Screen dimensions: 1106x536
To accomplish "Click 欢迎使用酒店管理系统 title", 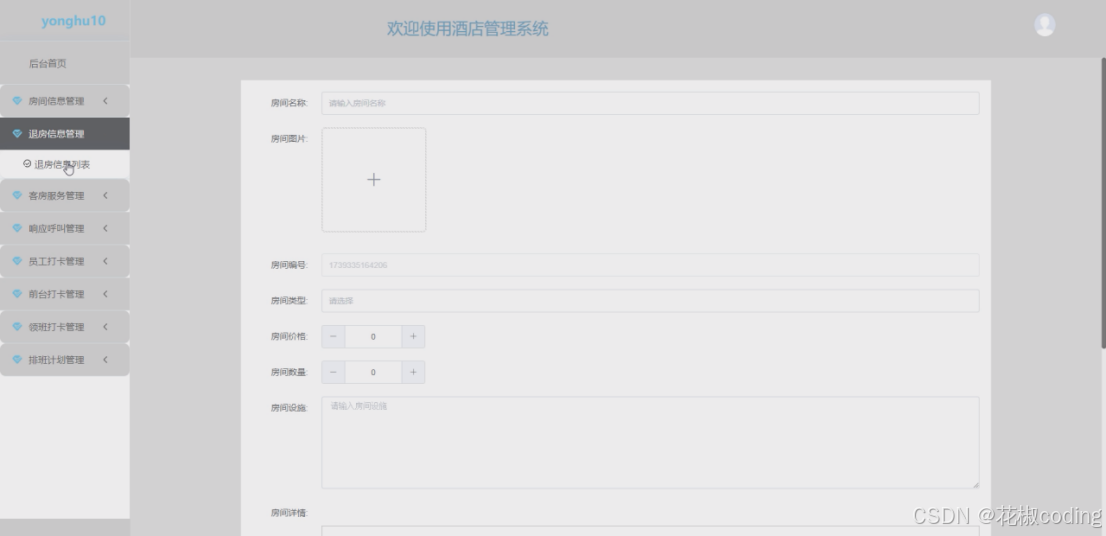I will [468, 29].
